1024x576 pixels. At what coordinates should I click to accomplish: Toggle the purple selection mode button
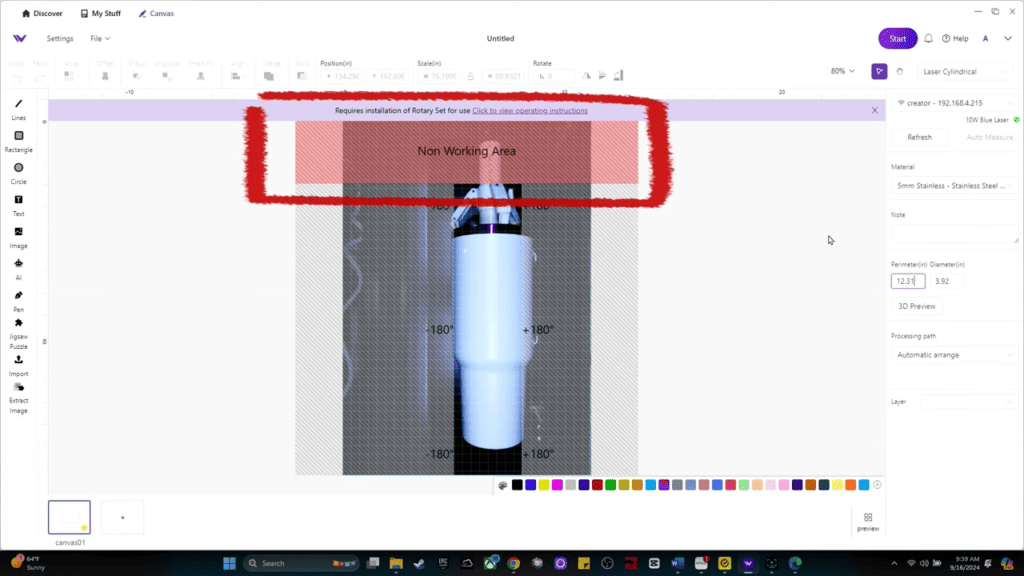click(879, 71)
